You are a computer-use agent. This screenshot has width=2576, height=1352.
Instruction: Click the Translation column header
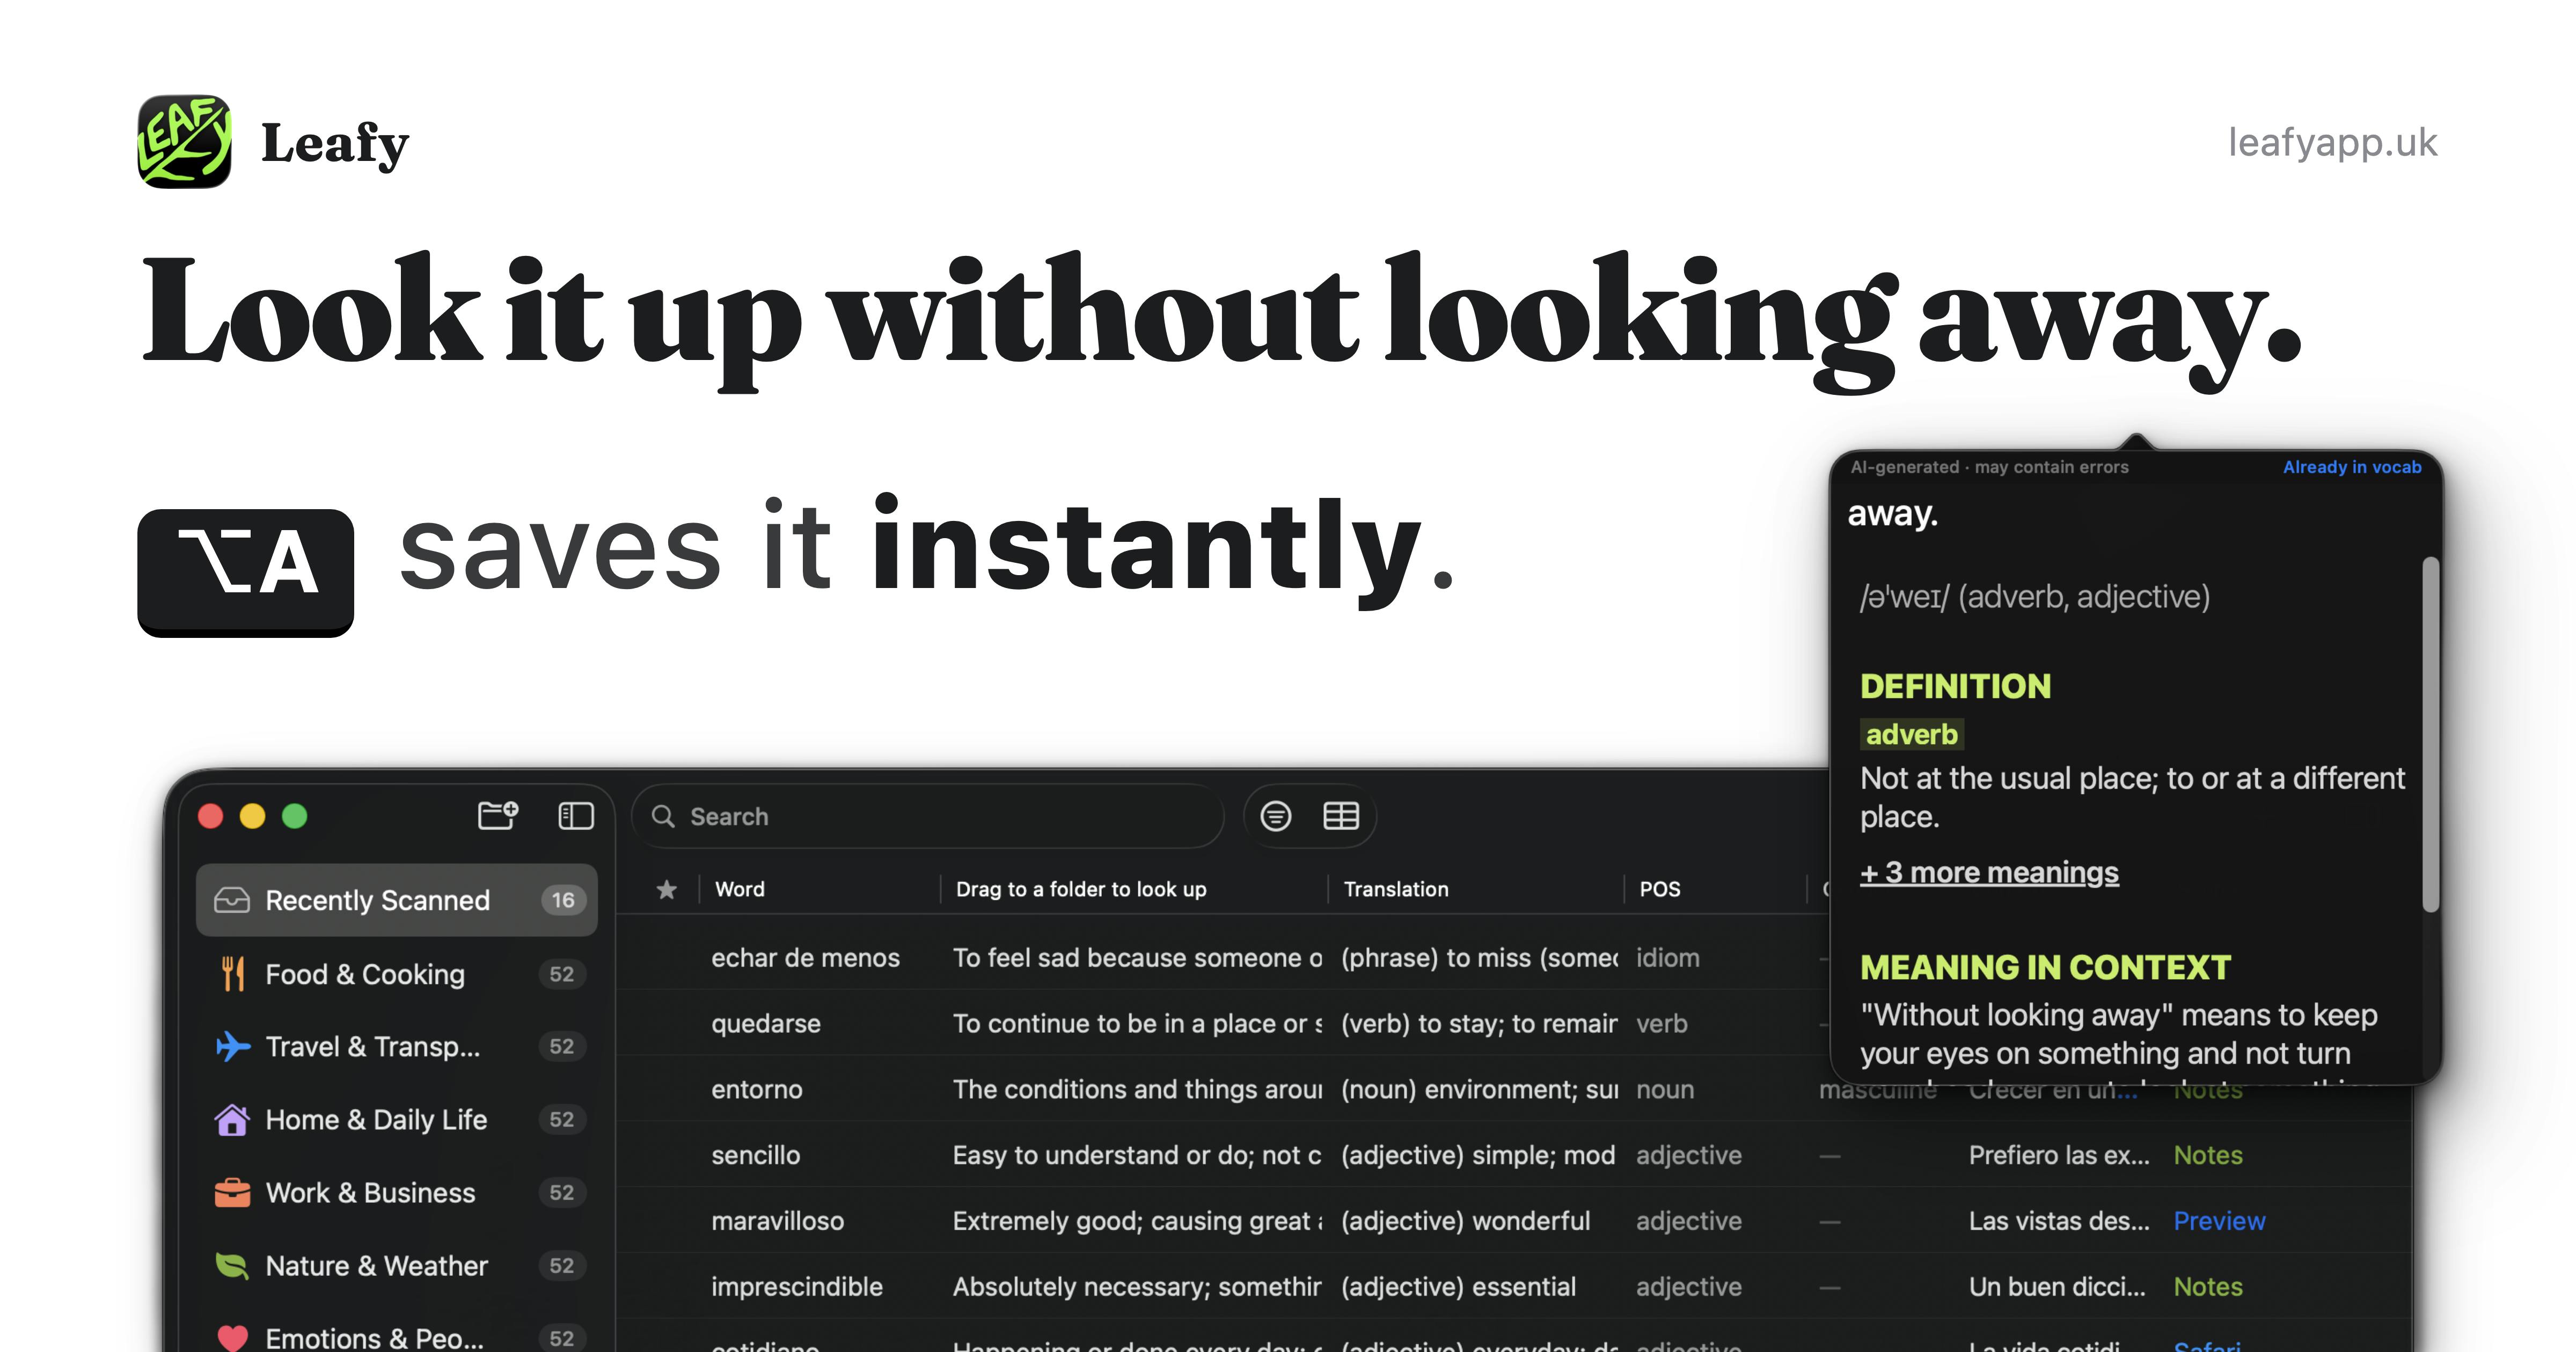1396,889
